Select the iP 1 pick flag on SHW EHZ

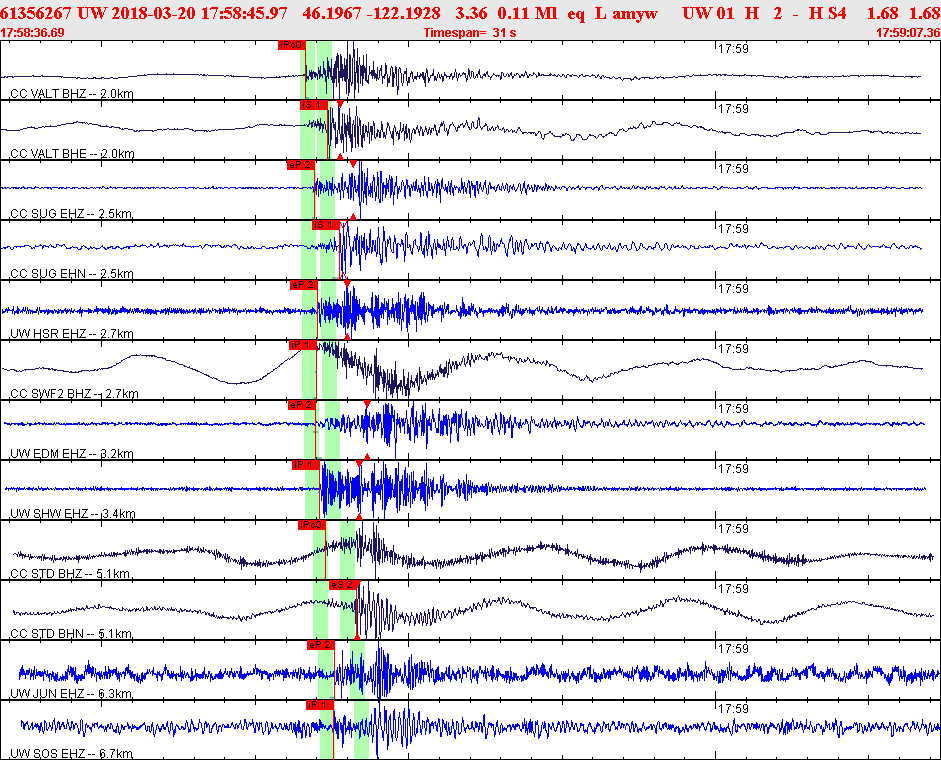pyautogui.click(x=306, y=465)
